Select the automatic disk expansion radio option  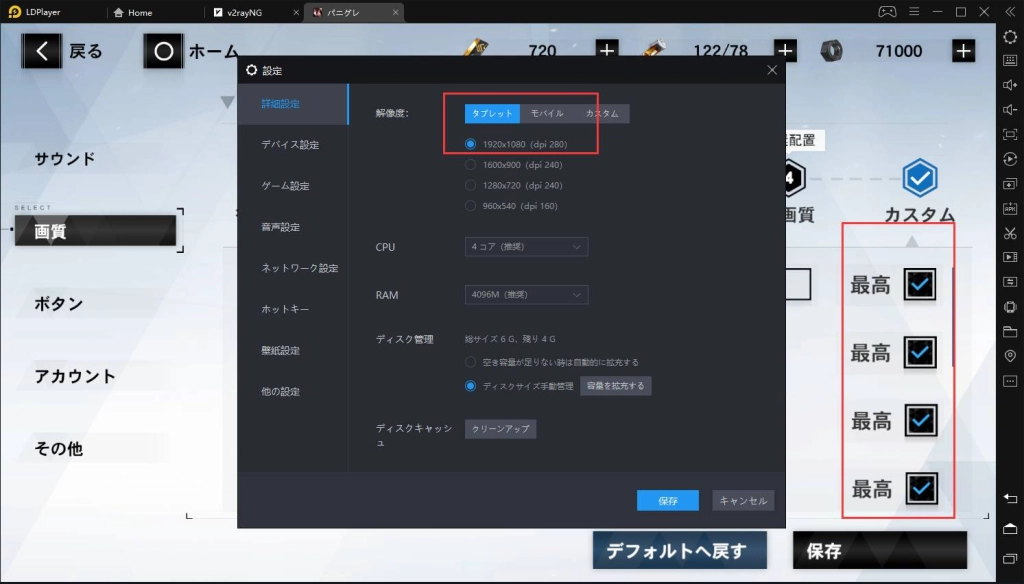(x=552, y=362)
